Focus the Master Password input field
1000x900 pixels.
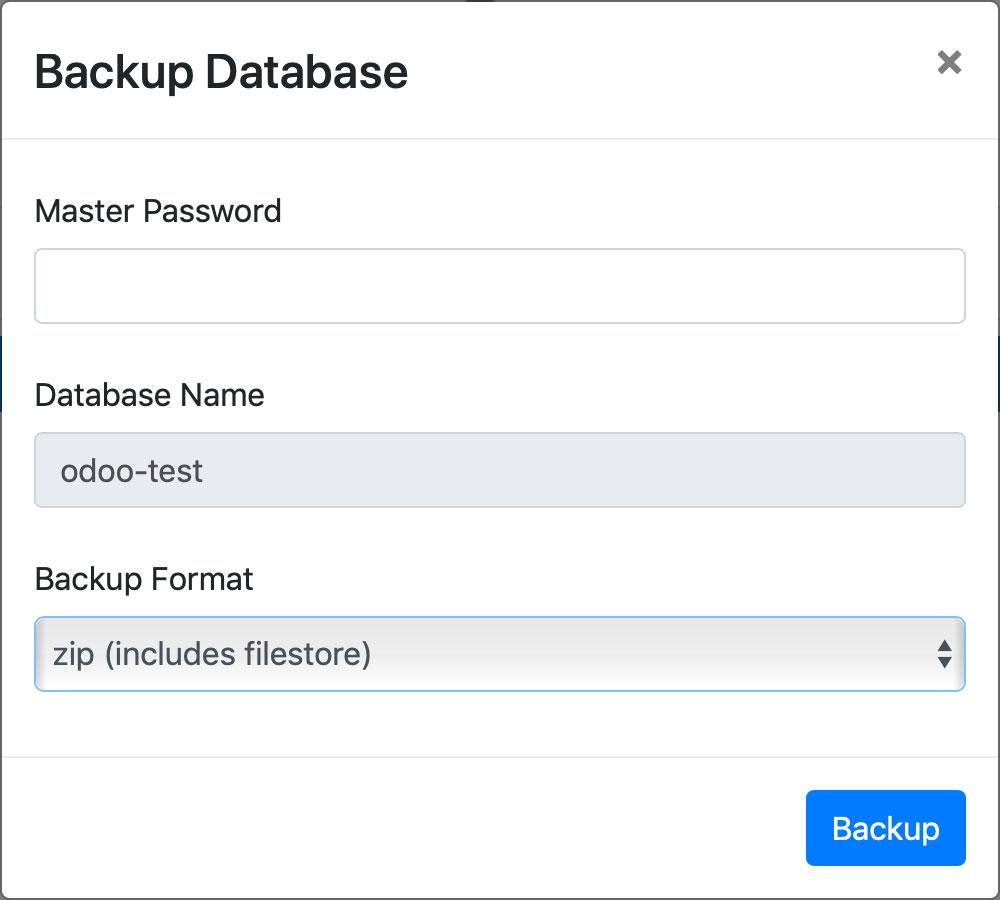[499, 286]
